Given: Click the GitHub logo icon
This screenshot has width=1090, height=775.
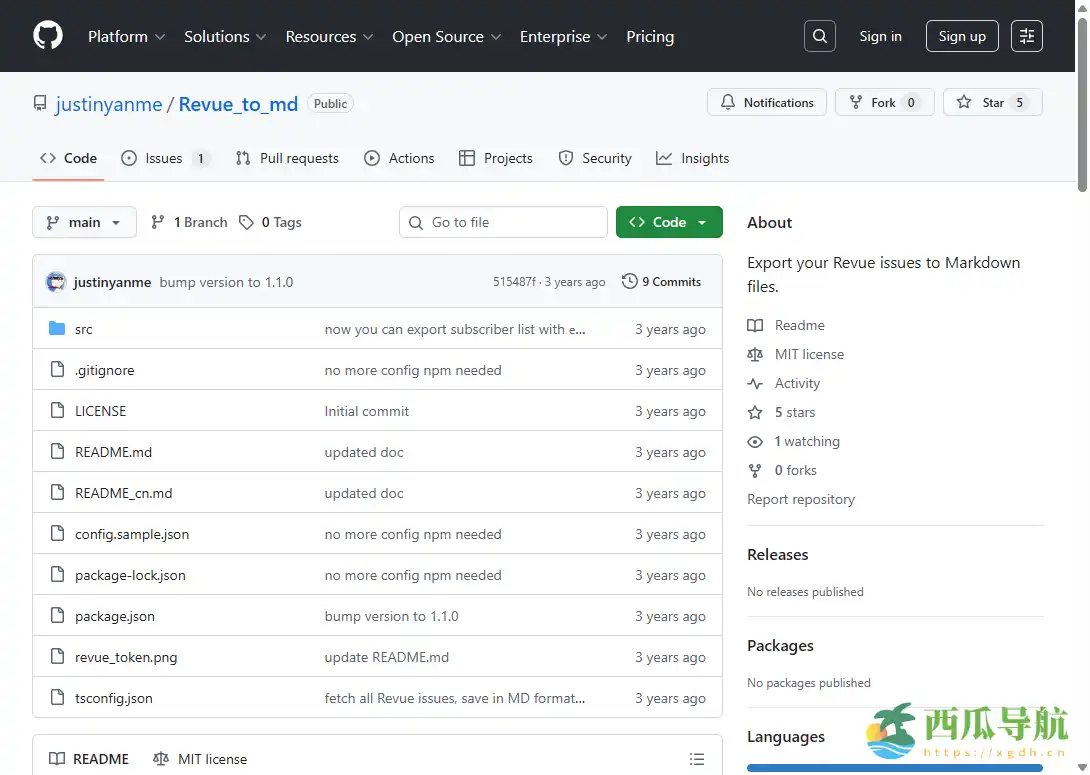Looking at the screenshot, I should click(48, 36).
